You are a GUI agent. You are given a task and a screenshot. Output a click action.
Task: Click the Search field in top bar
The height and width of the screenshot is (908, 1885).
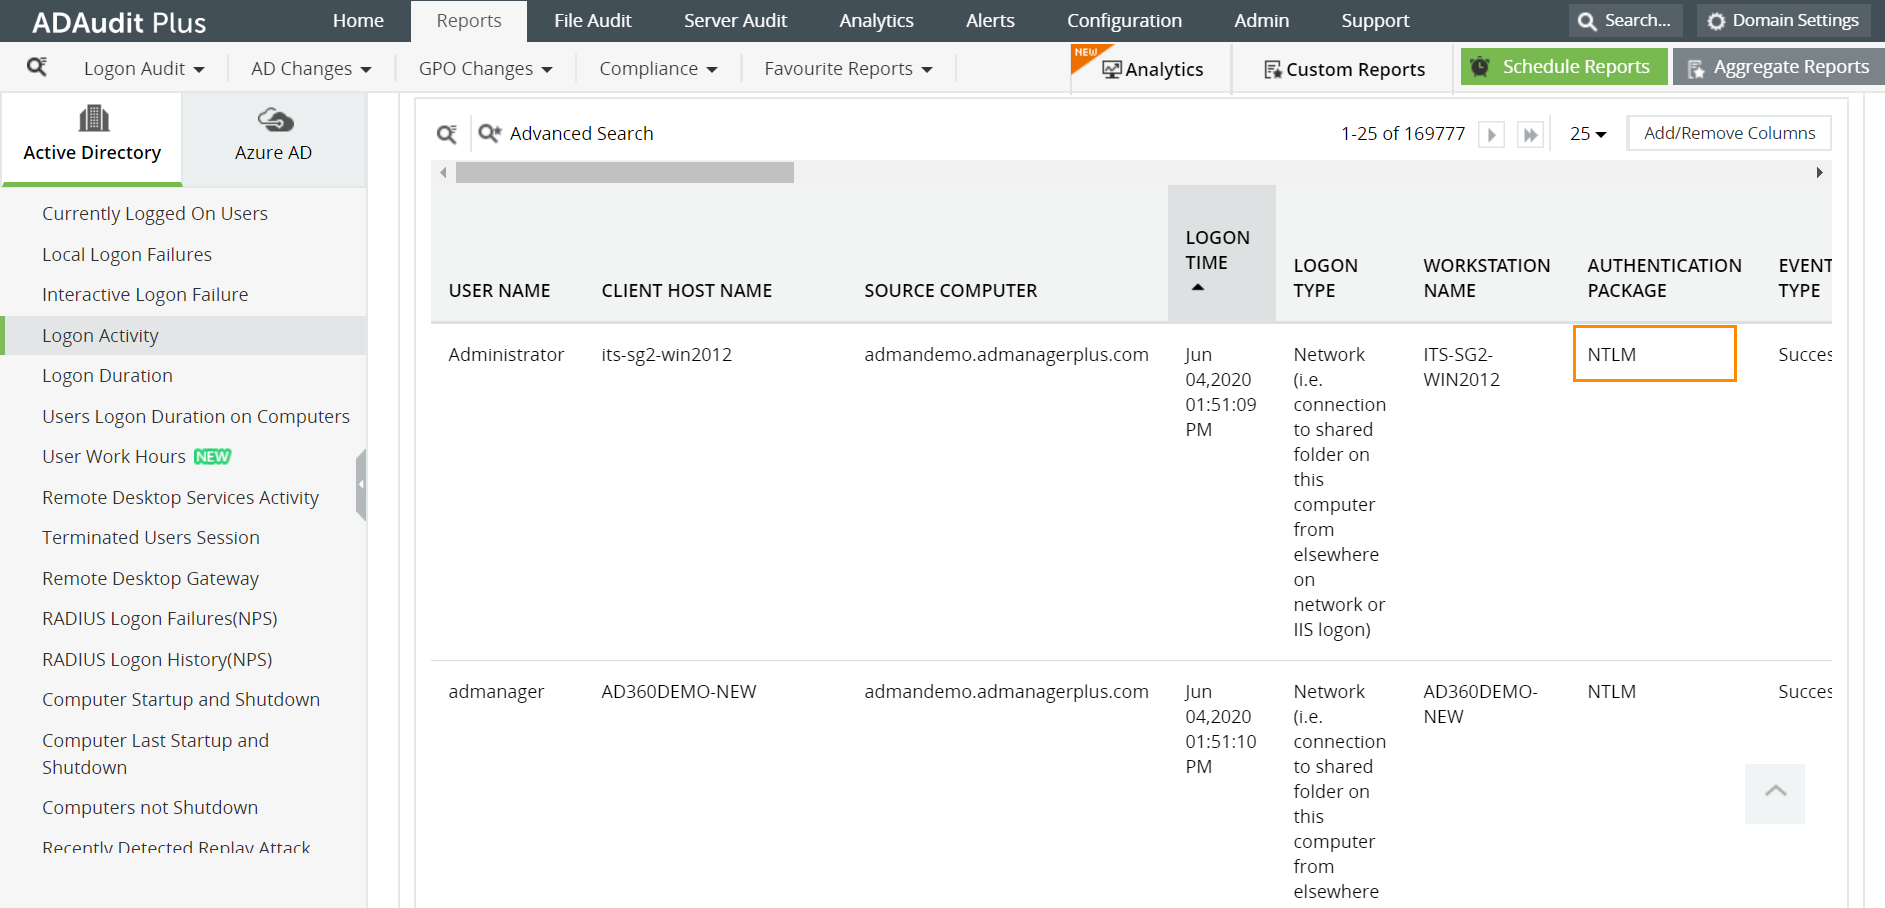click(x=1625, y=21)
